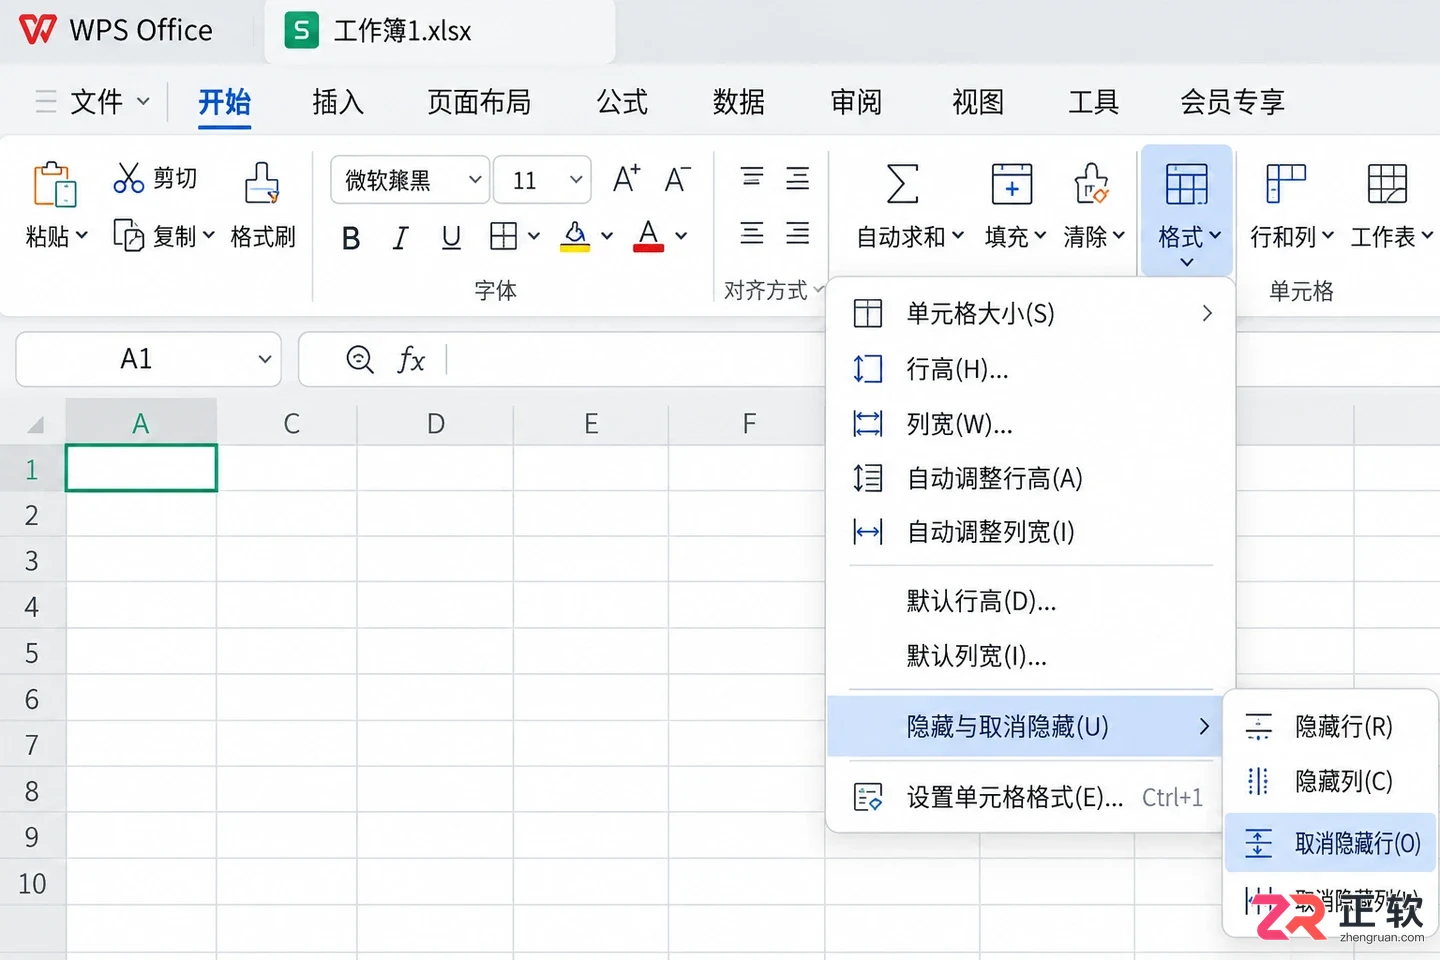Open the borders dropdown arrow
The height and width of the screenshot is (960, 1440).
tap(534, 237)
